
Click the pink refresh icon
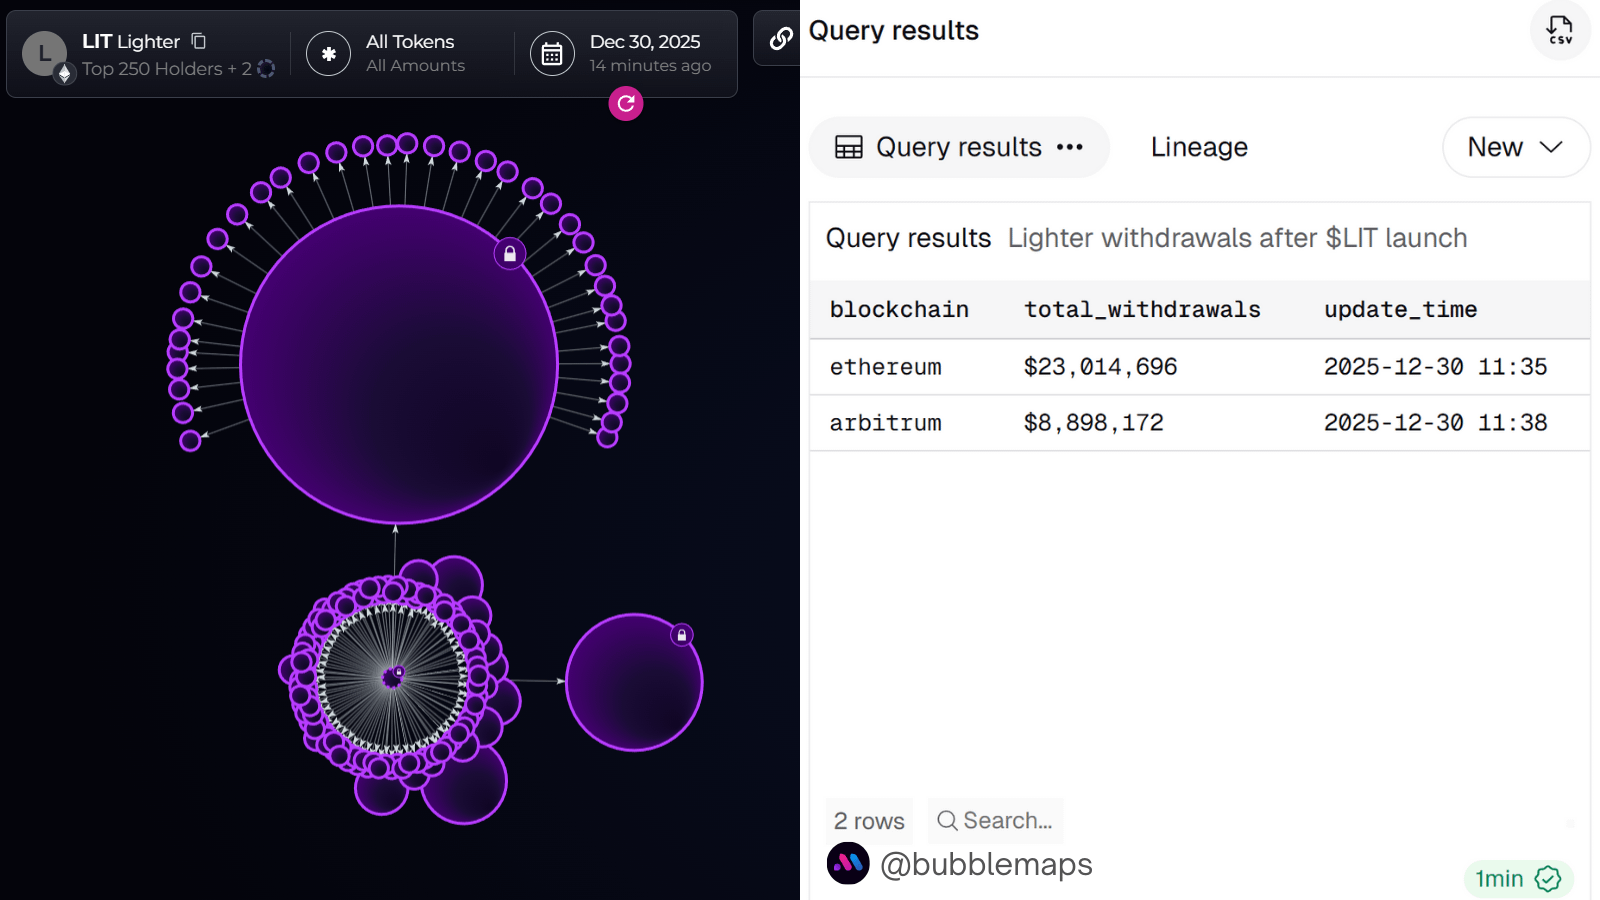coord(626,103)
